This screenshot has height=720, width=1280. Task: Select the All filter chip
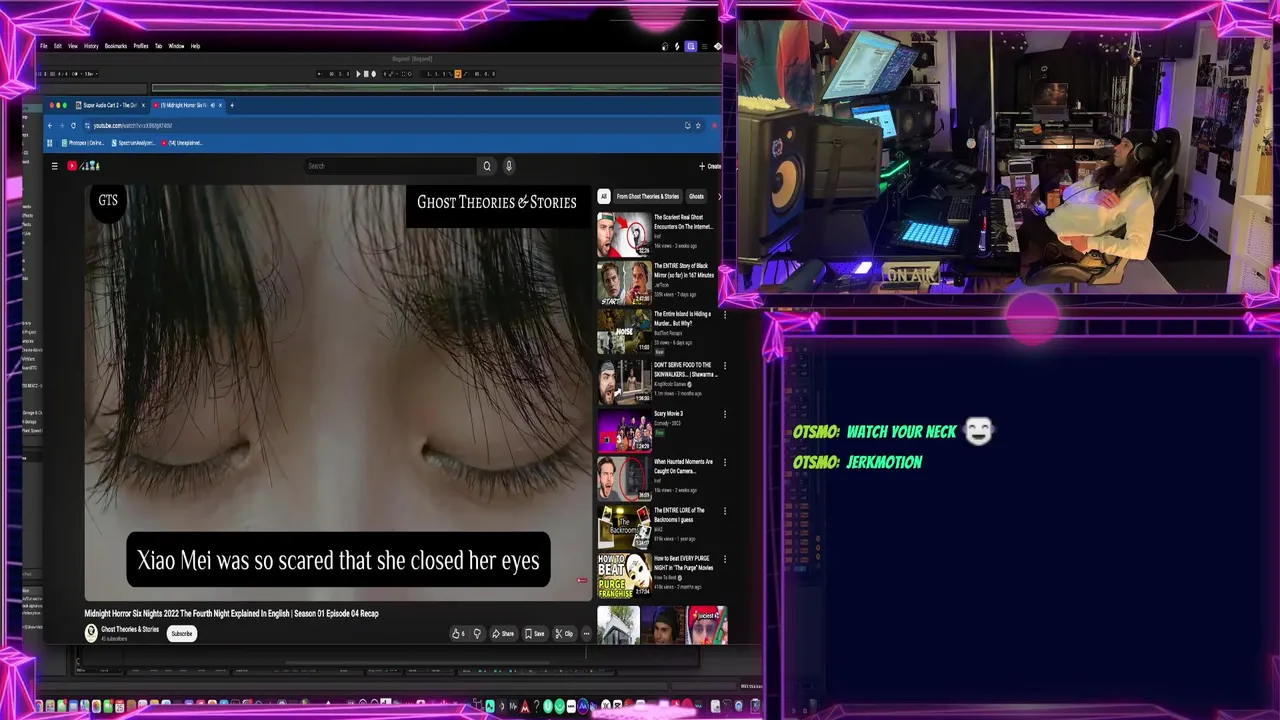(x=604, y=196)
